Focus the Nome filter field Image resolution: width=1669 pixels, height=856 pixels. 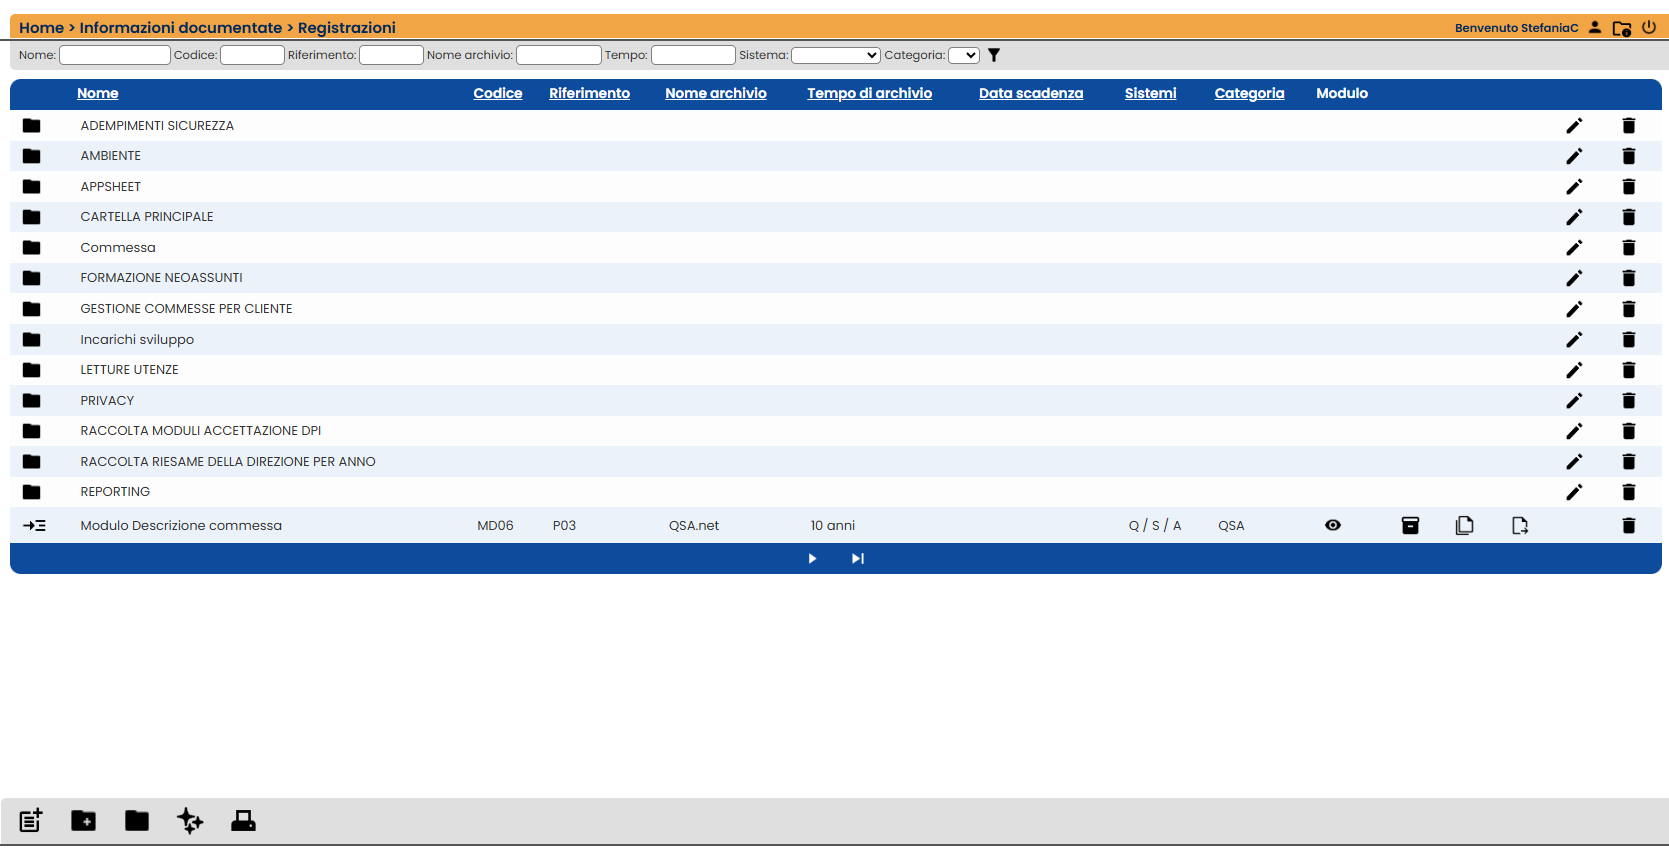[115, 55]
